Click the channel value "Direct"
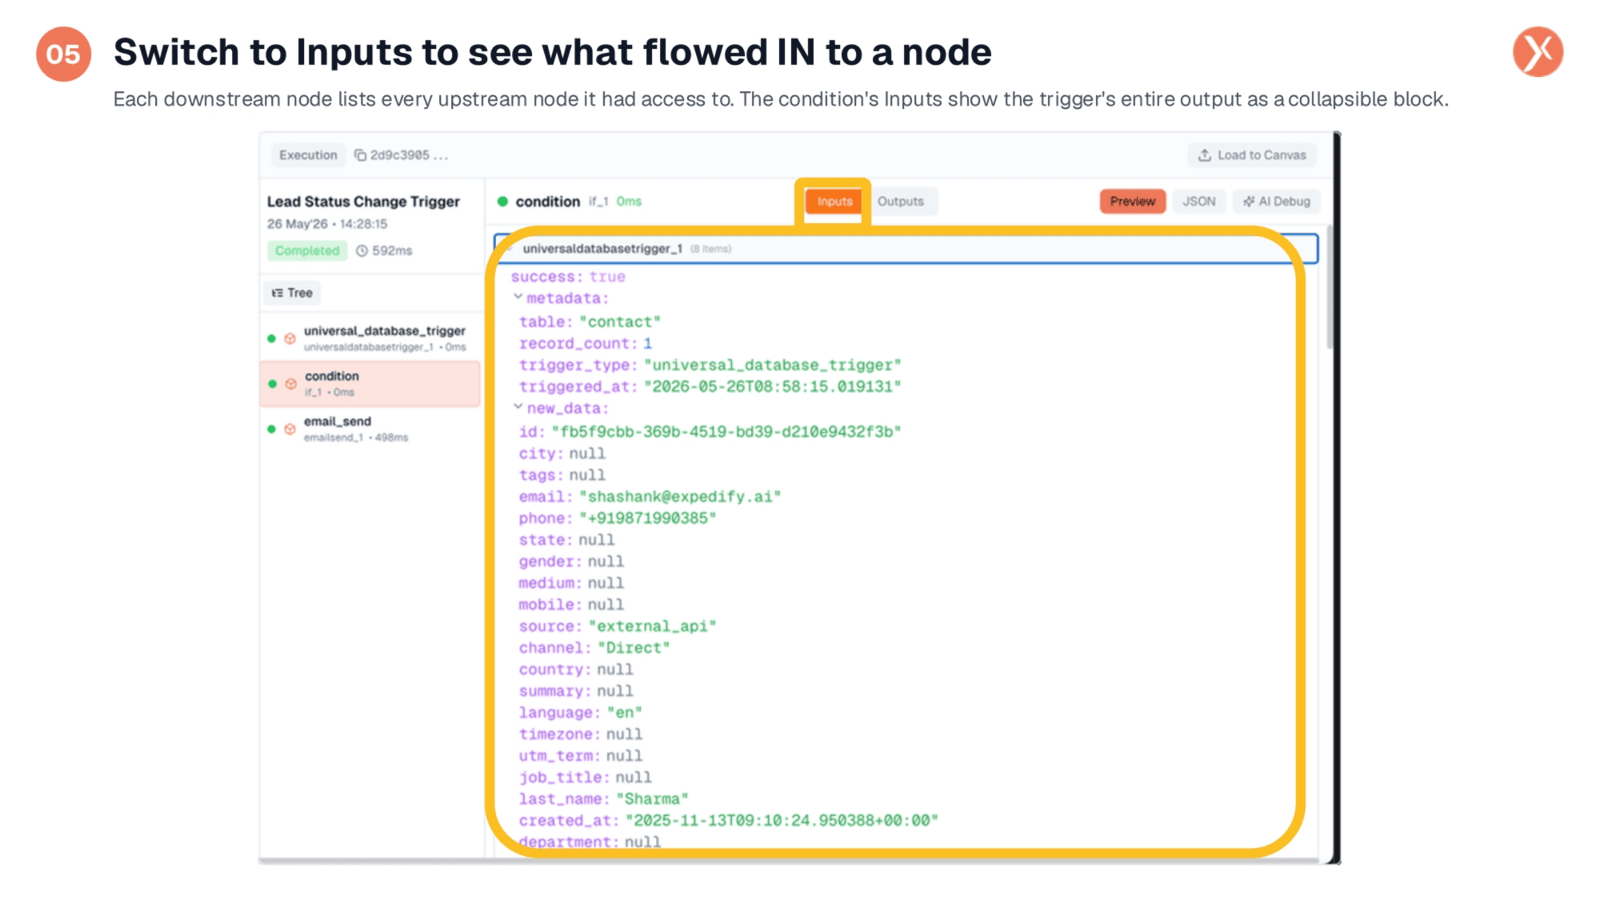 click(634, 648)
